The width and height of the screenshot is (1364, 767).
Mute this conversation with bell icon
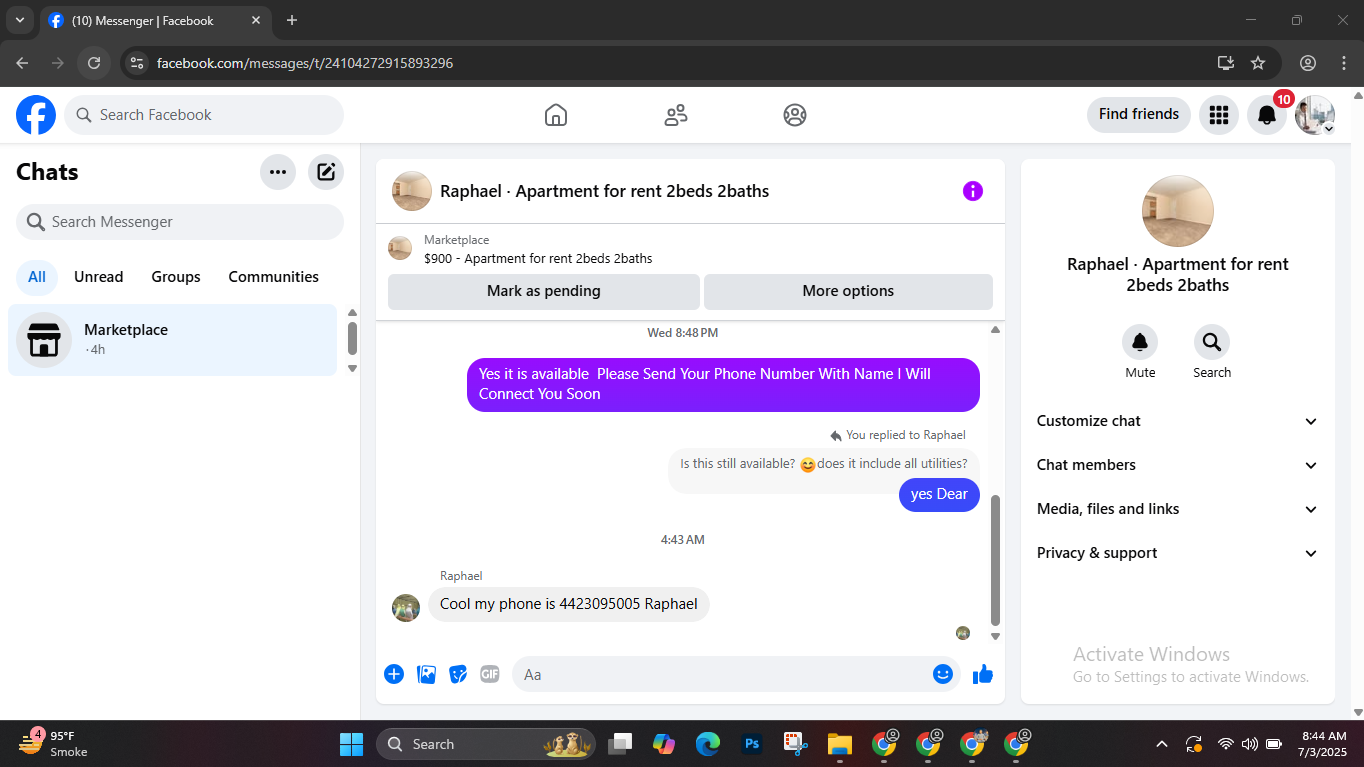(x=1140, y=343)
